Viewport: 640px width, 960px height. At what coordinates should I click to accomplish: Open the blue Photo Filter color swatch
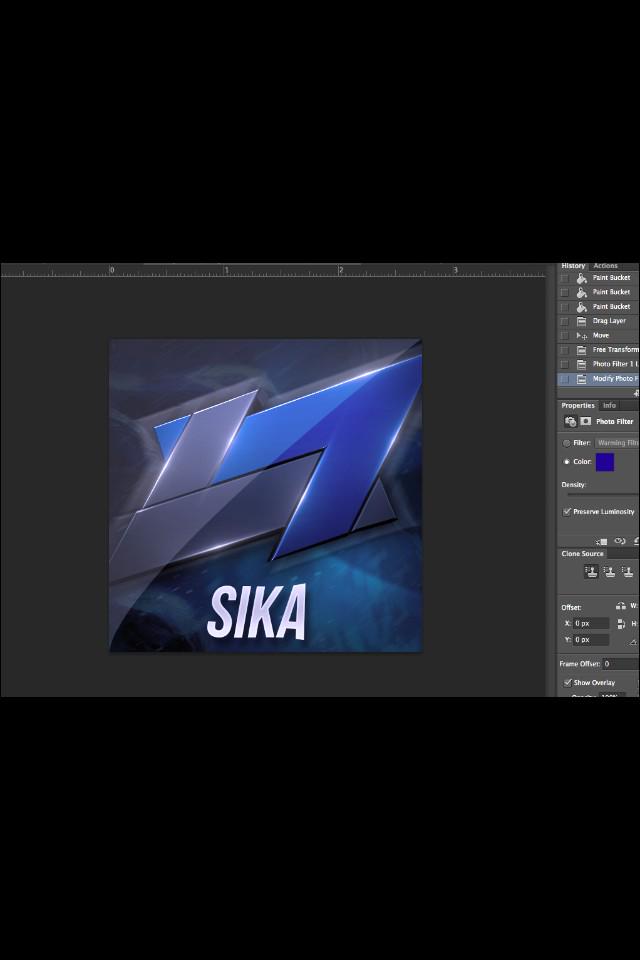click(604, 462)
